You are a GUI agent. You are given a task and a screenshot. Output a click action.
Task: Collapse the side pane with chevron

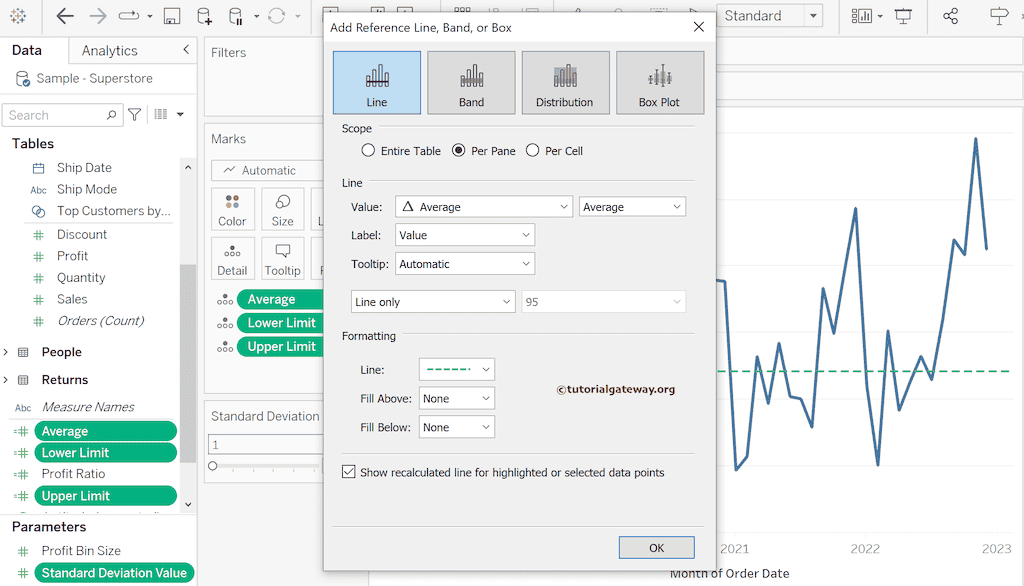(186, 50)
